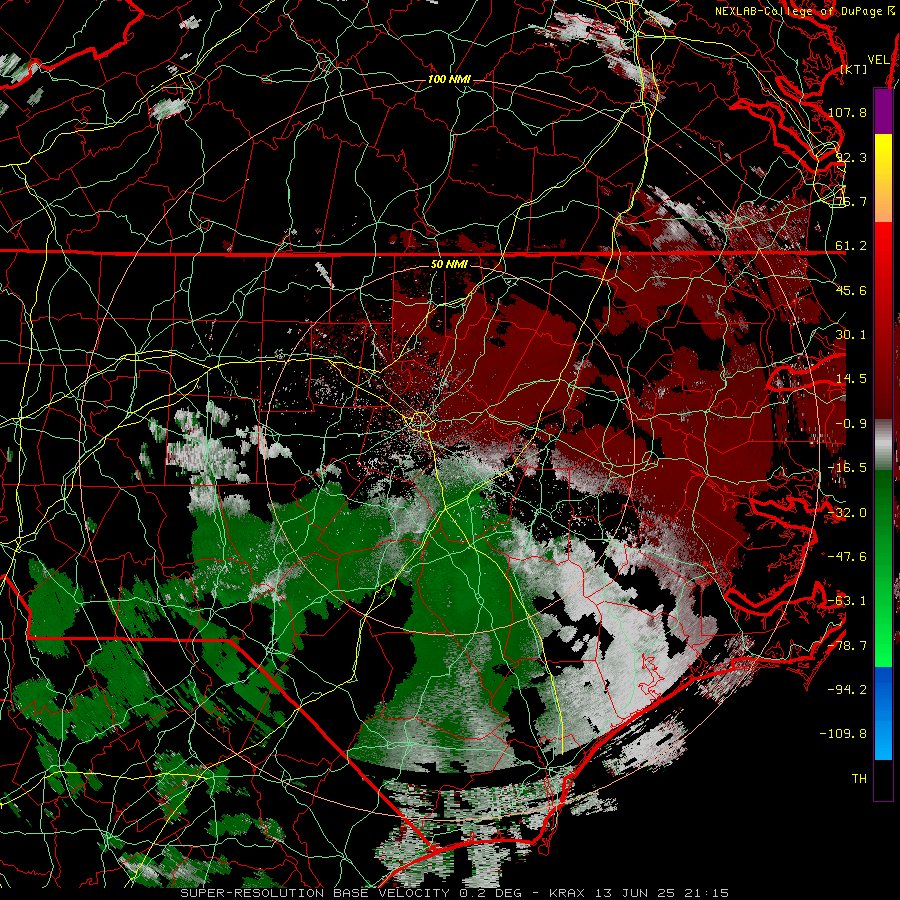Click the Super-Resolution Base Velocity caption

coord(455,893)
